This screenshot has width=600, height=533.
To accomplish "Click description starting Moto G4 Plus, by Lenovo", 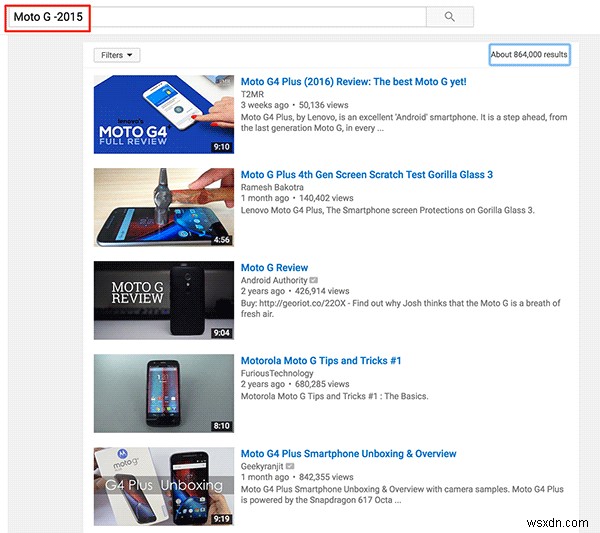I will (404, 122).
